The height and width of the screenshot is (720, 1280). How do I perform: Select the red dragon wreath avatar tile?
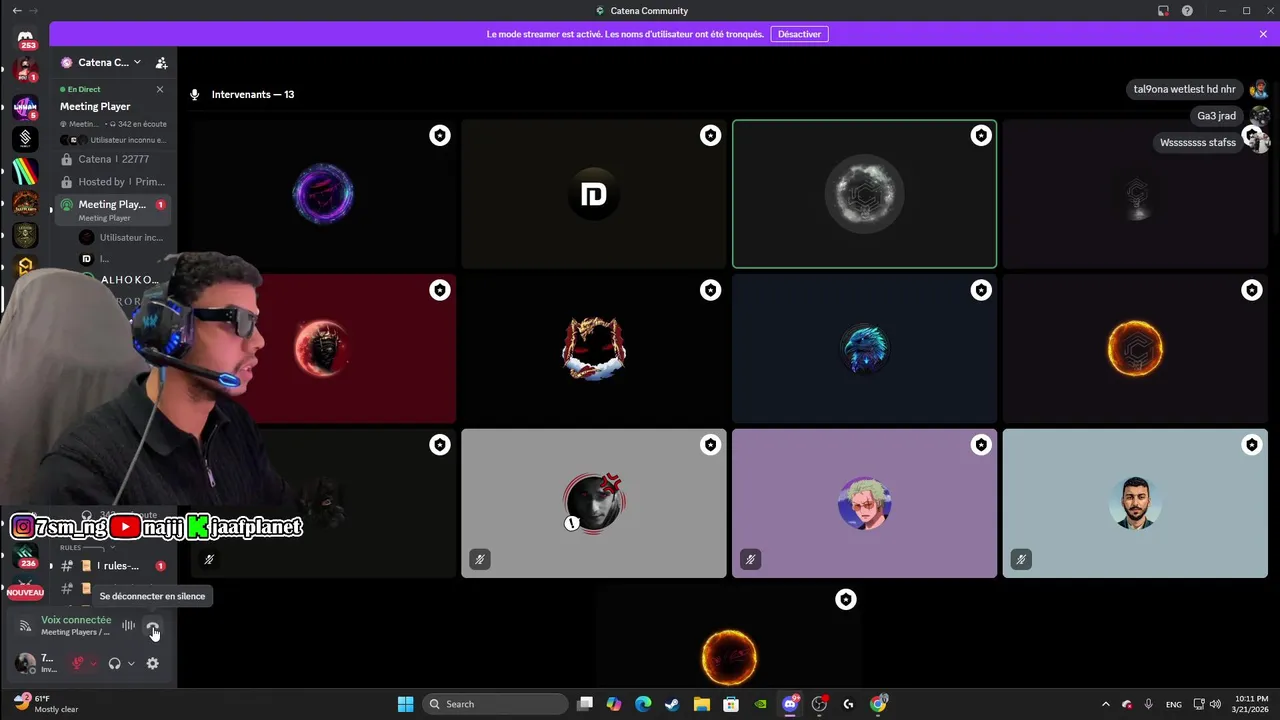tap(594, 349)
